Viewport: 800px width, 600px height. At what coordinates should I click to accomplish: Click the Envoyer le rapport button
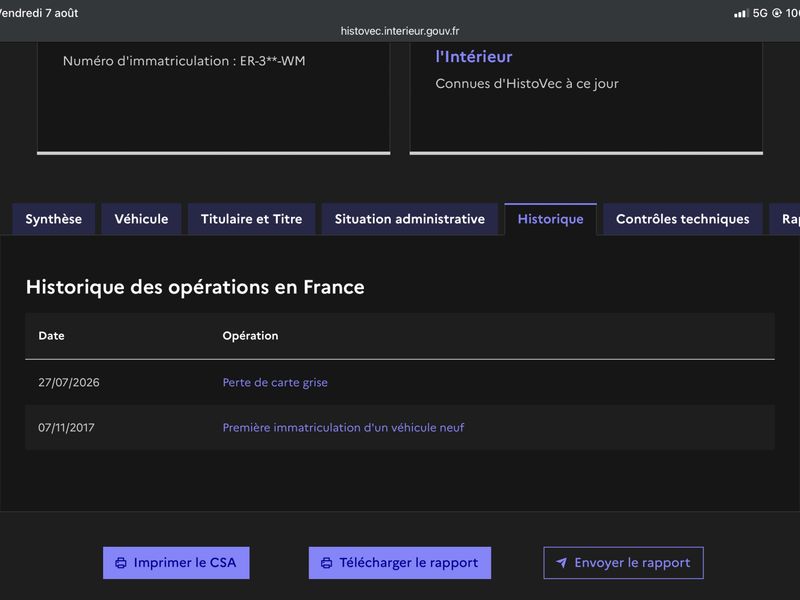click(623, 563)
